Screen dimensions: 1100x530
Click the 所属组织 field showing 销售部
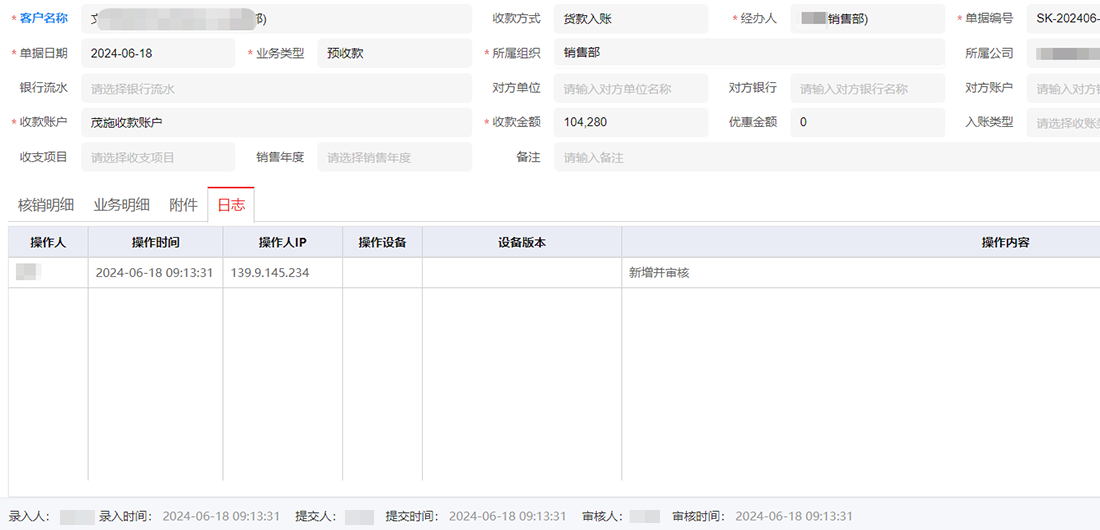click(748, 54)
